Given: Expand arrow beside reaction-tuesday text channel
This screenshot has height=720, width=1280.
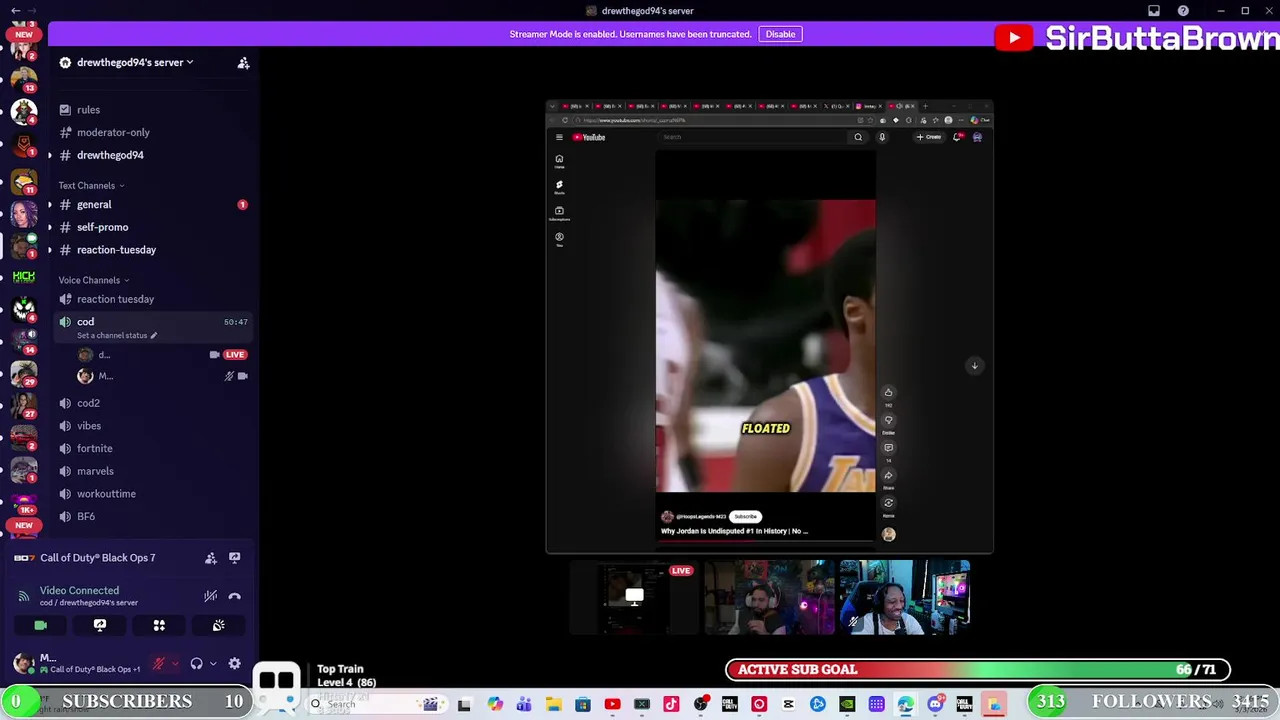Looking at the screenshot, I should tap(50, 250).
